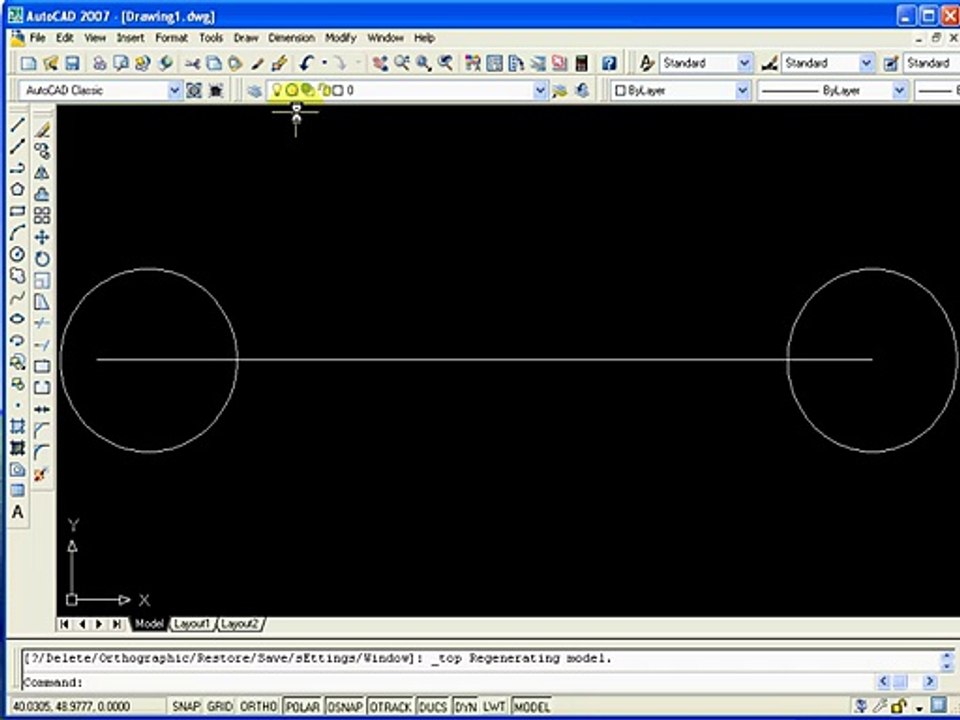This screenshot has height=720, width=960.
Task: Open the Modify menu
Action: [x=340, y=38]
